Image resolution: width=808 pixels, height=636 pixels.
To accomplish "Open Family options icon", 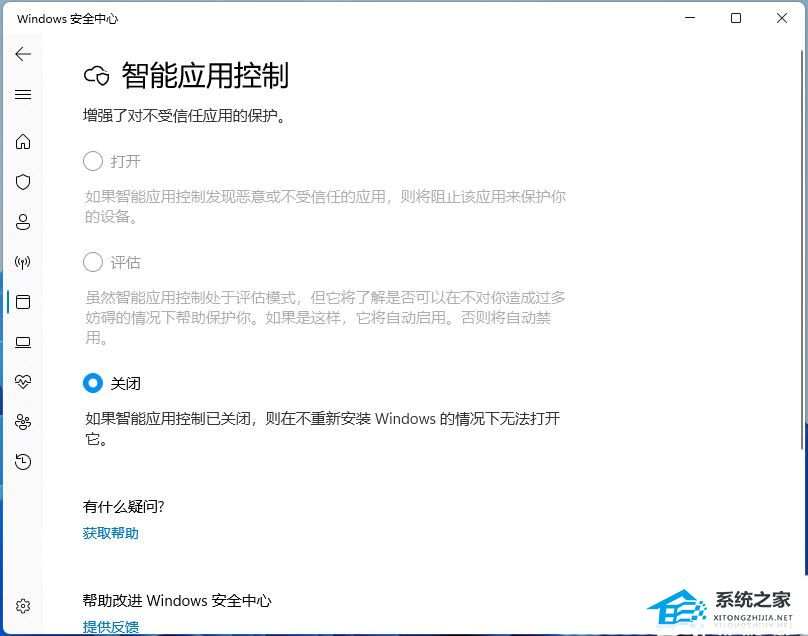I will [23, 422].
